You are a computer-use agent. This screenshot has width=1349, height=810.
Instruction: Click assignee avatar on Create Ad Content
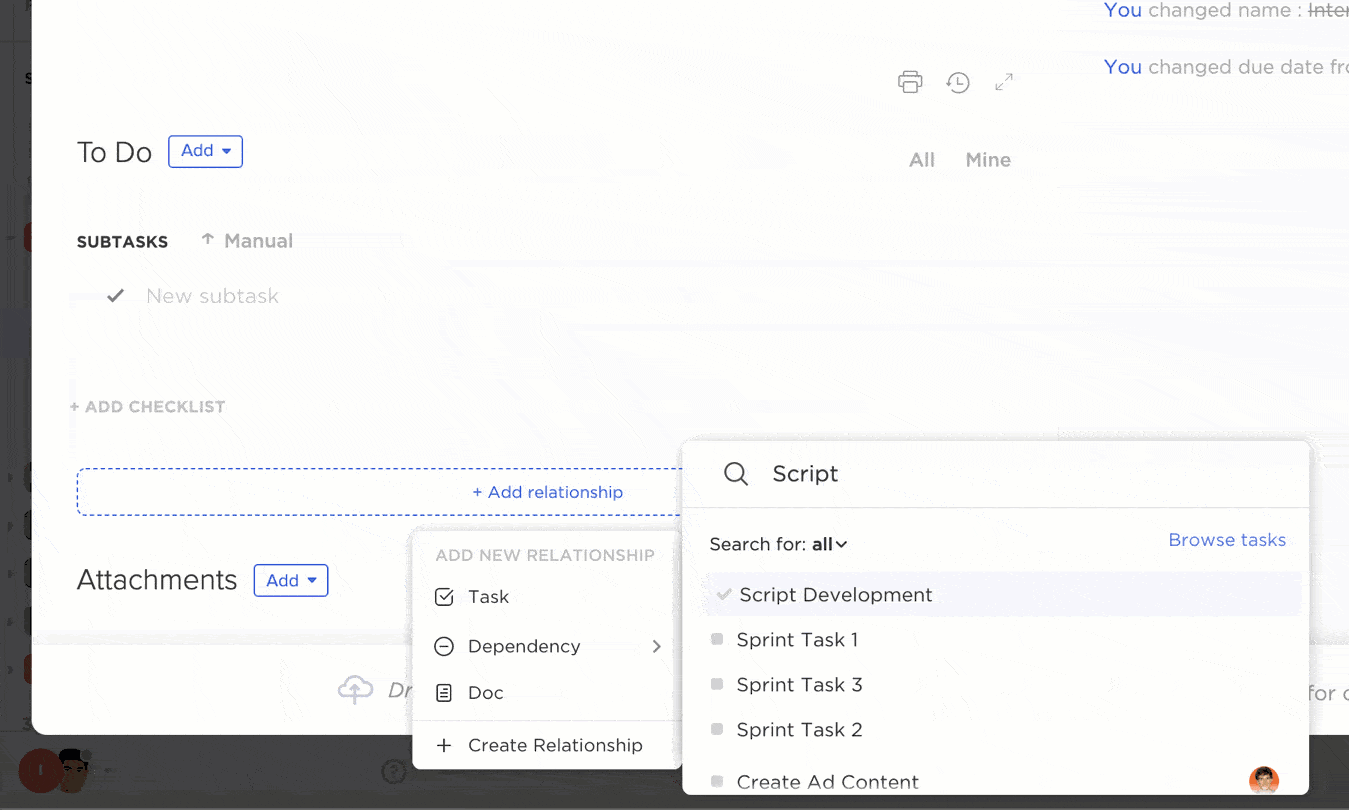[1263, 781]
